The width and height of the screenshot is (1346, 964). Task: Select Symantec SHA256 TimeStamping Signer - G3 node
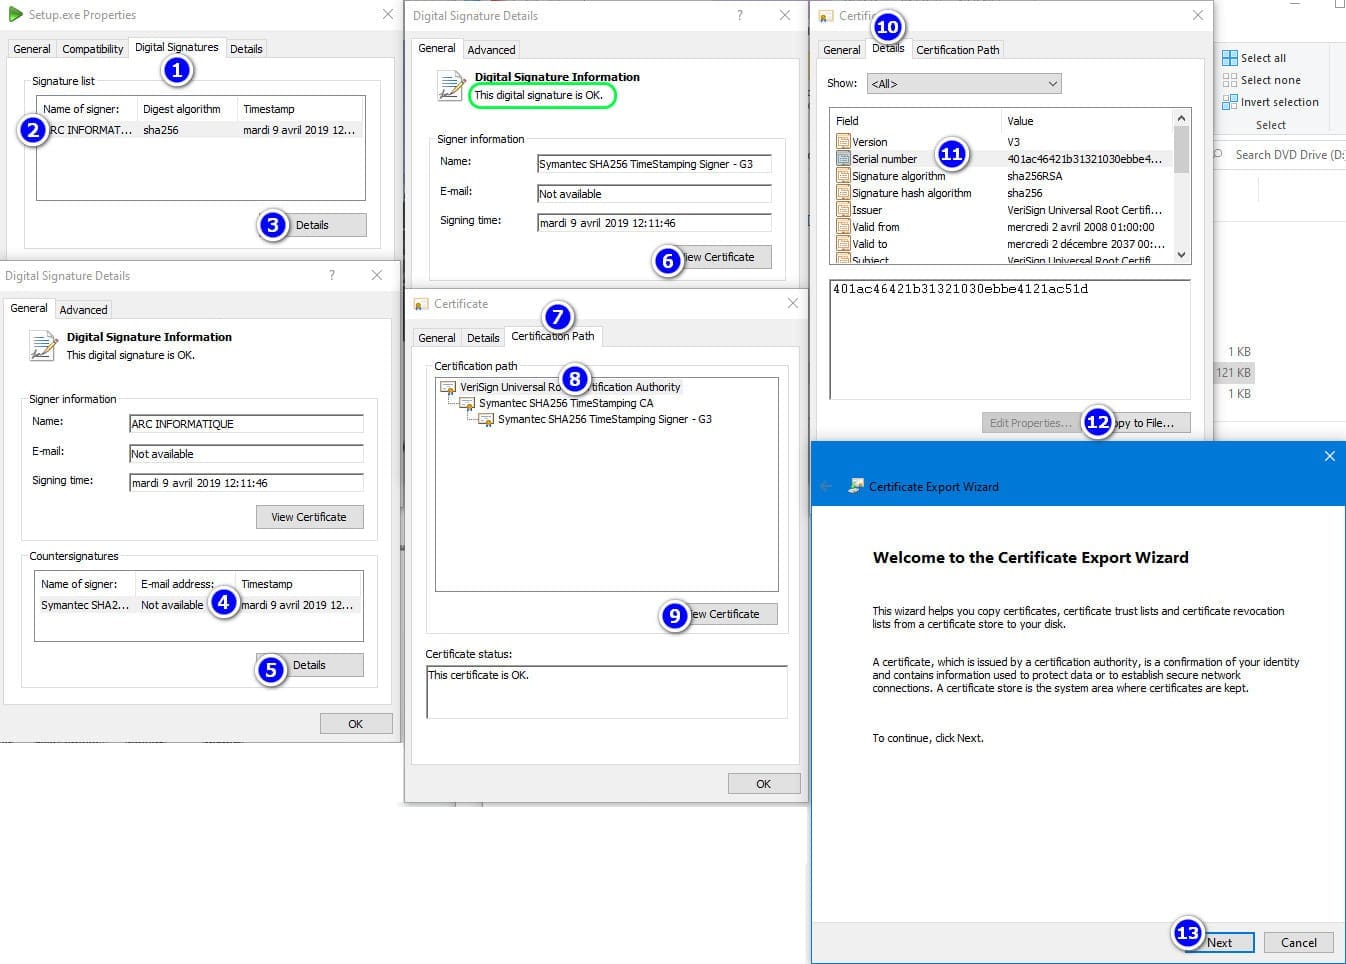click(604, 419)
